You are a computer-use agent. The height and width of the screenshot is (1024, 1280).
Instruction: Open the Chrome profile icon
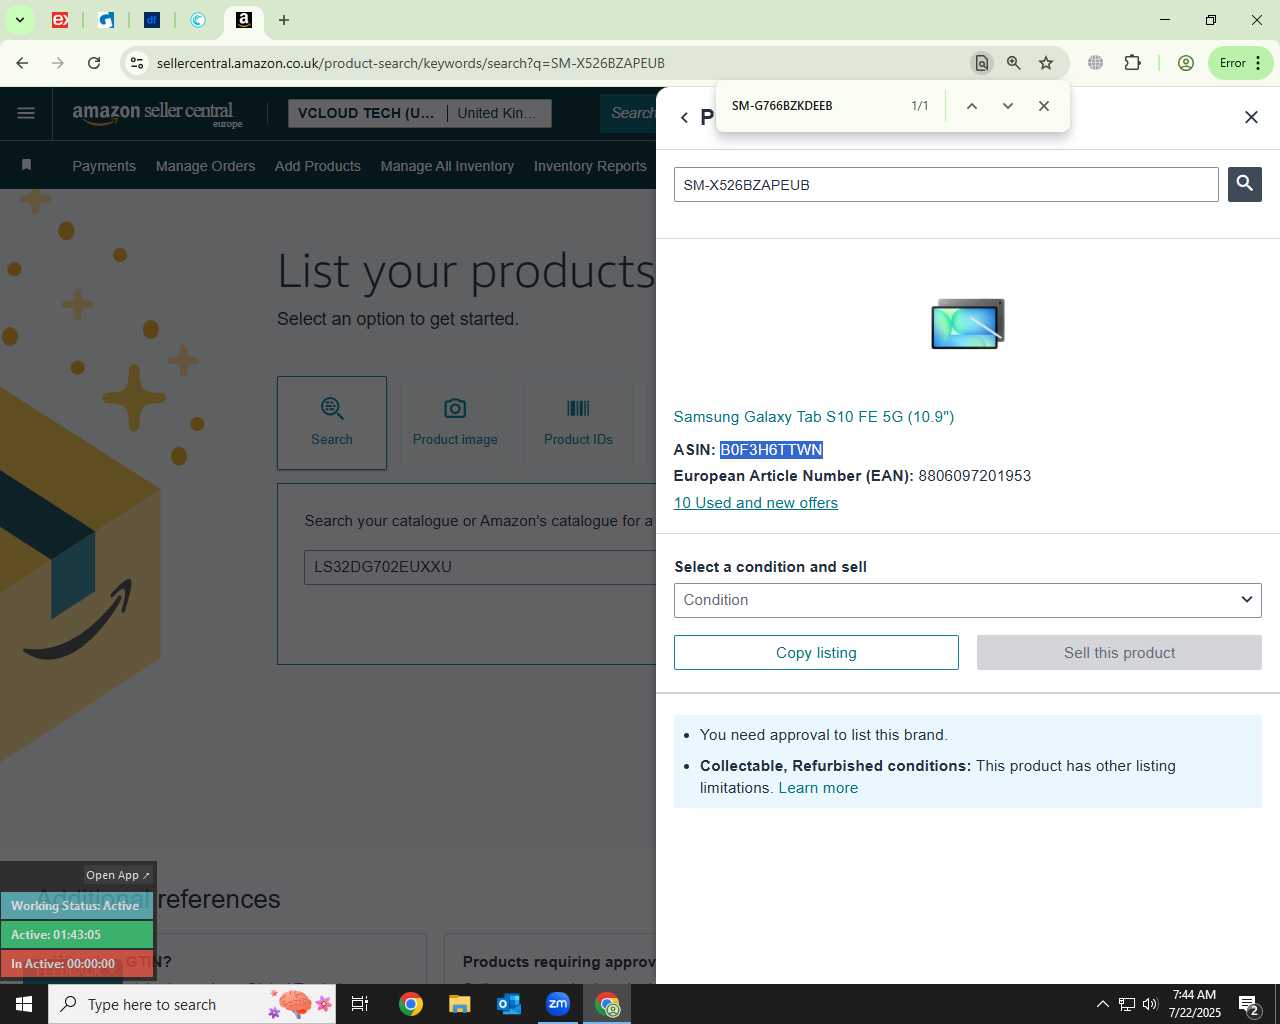tap(1186, 63)
